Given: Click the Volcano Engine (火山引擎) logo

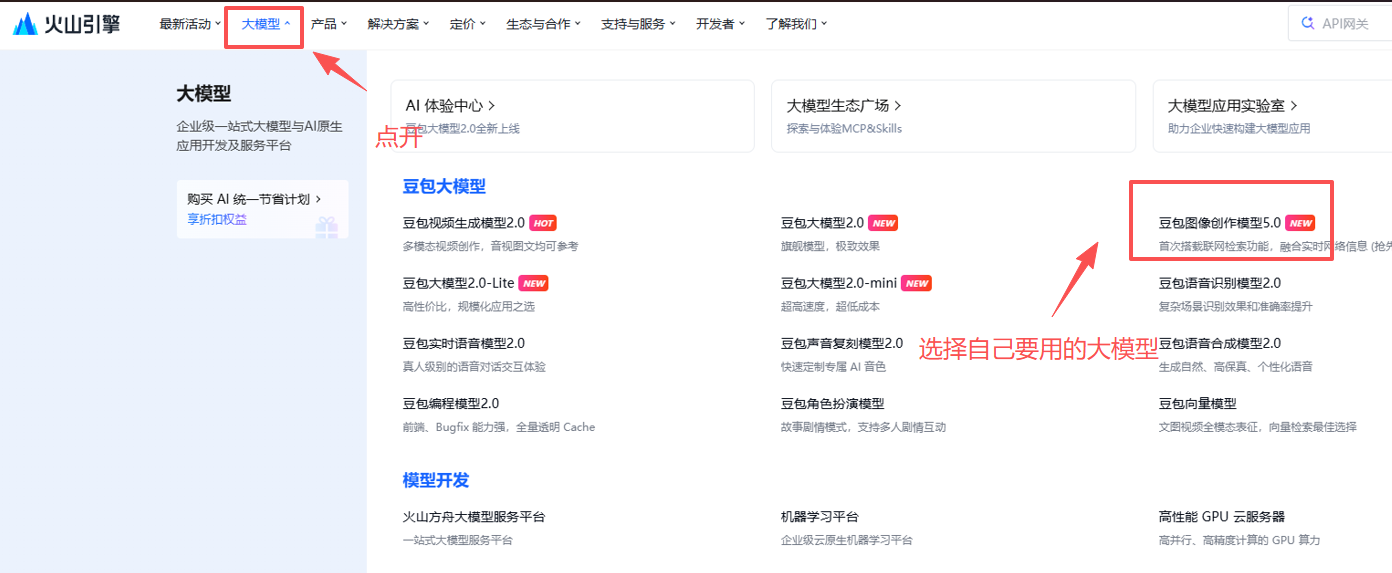Looking at the screenshot, I should click(66, 25).
